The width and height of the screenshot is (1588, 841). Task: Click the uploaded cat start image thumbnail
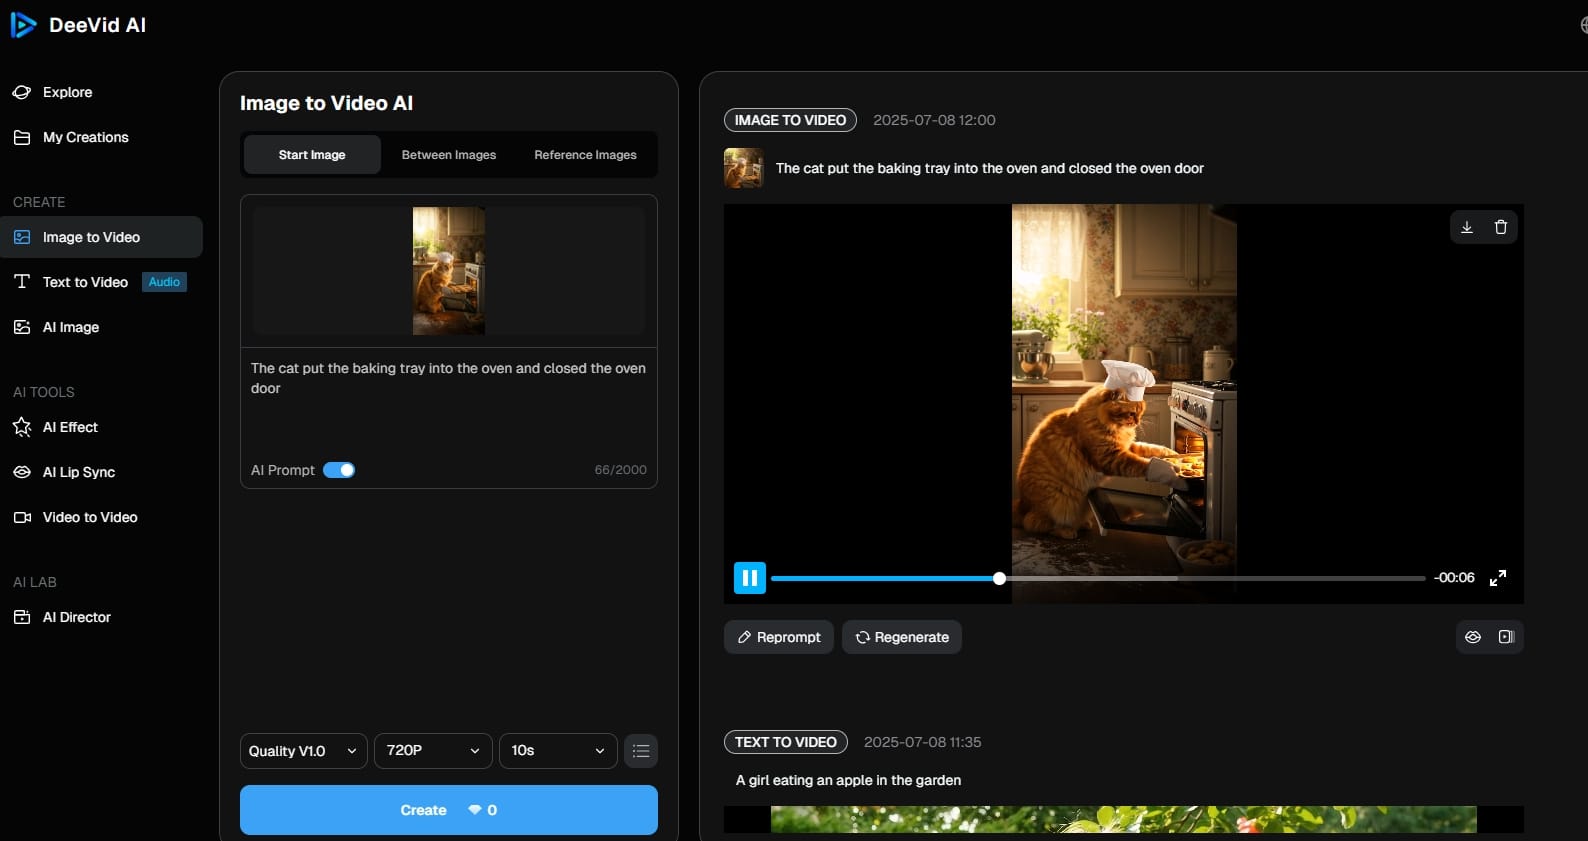point(449,271)
